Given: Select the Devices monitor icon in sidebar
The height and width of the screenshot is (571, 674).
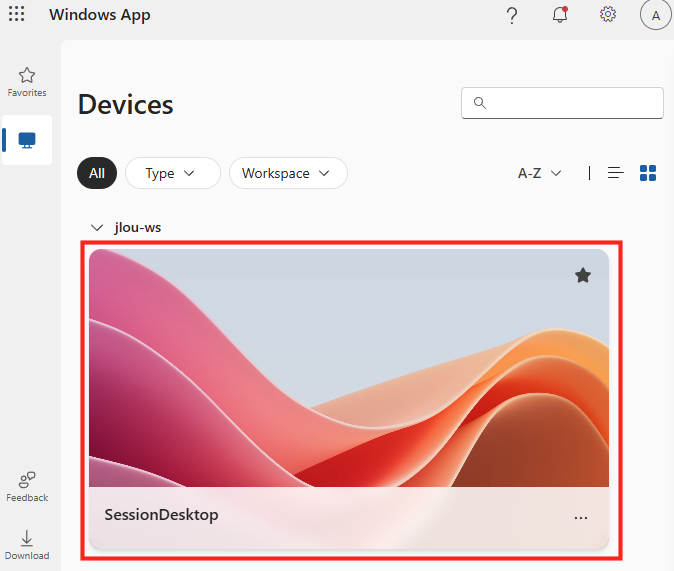Looking at the screenshot, I should click(x=27, y=140).
